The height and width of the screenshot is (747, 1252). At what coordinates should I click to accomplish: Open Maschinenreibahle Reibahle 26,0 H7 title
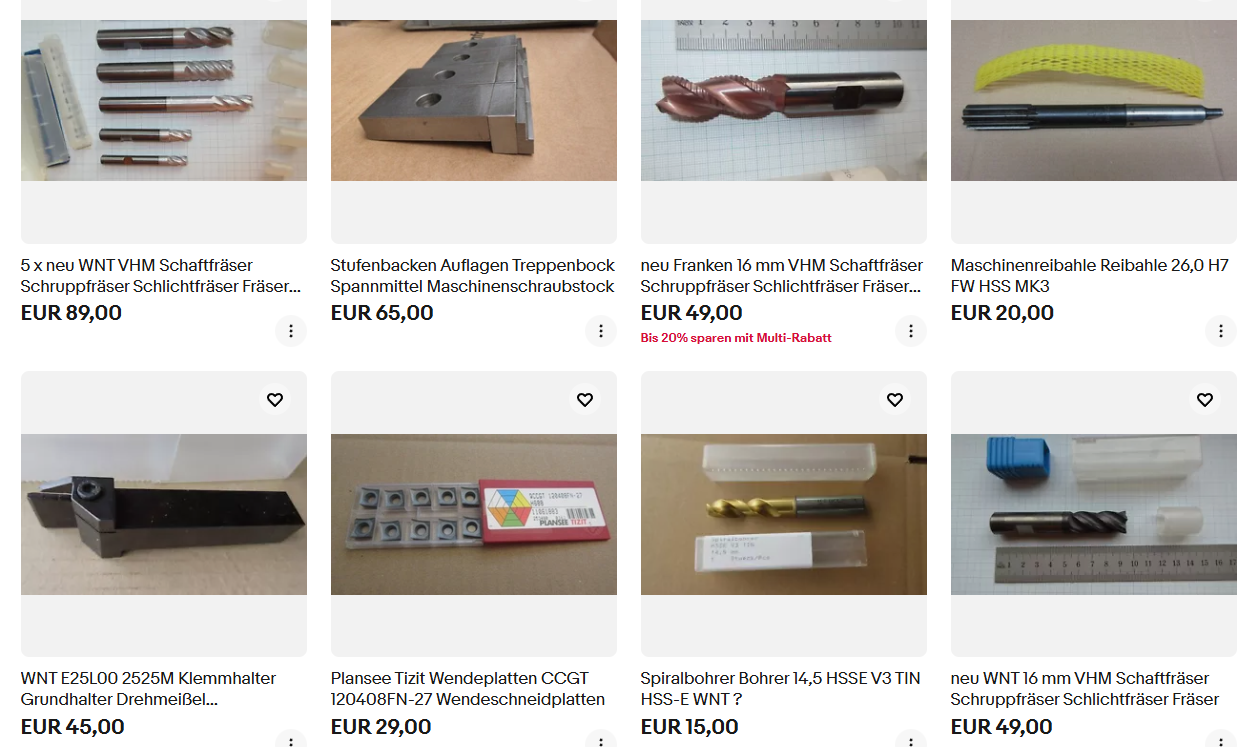click(x=1090, y=276)
